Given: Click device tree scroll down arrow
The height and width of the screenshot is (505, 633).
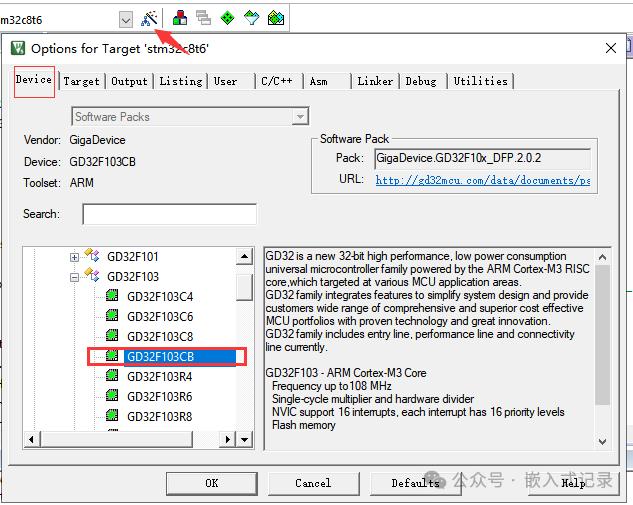Looking at the screenshot, I should [x=244, y=439].
